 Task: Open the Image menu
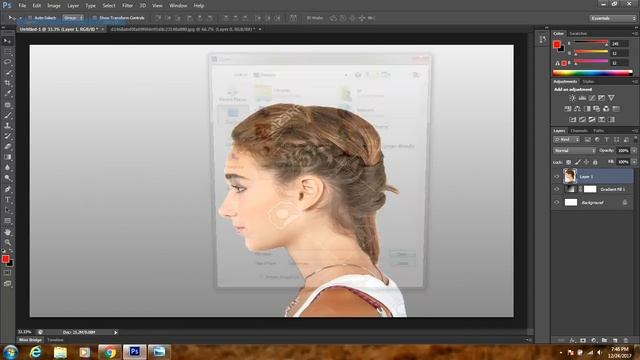[x=53, y=6]
